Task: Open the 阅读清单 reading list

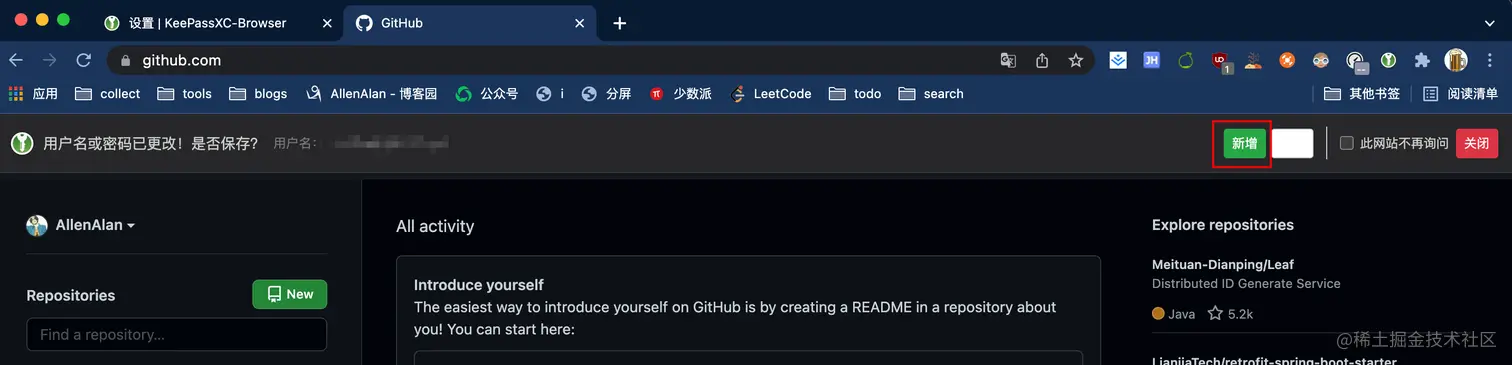Action: pyautogui.click(x=1461, y=93)
